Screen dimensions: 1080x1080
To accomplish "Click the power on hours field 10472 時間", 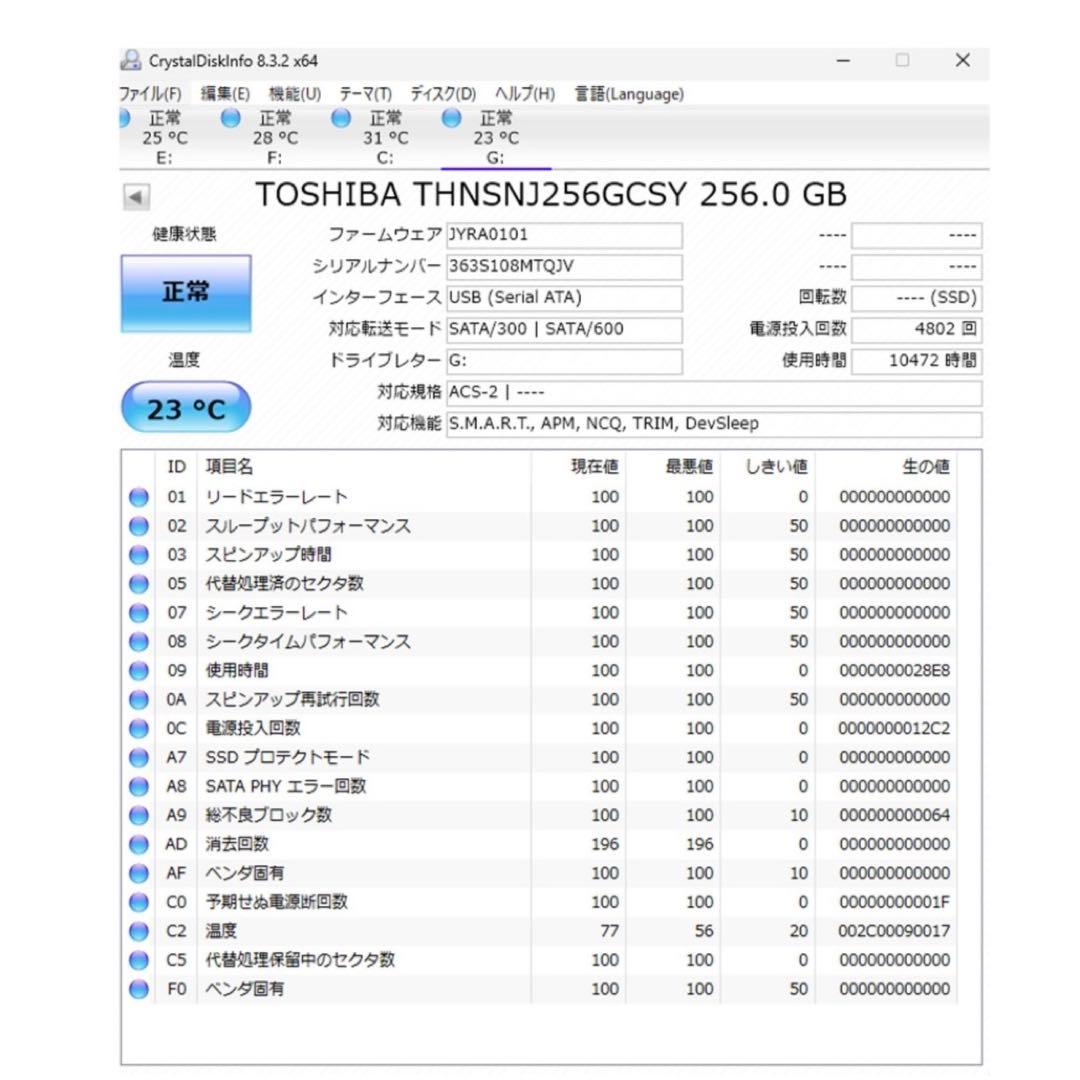I will (x=917, y=362).
